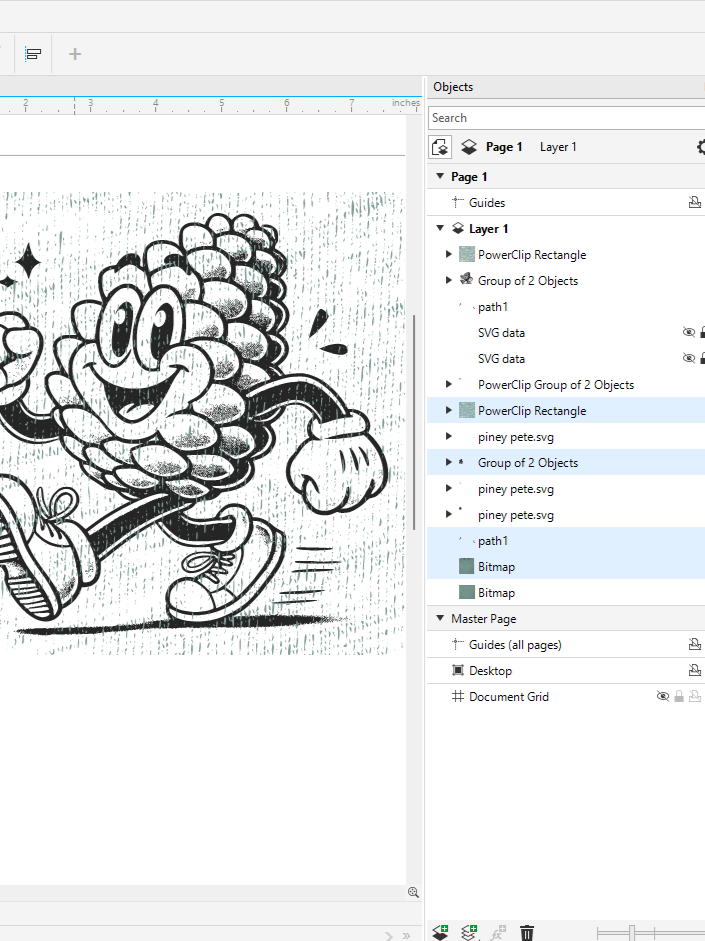This screenshot has width=705, height=941.
Task: Click the show object properties view icon
Action: [440, 147]
